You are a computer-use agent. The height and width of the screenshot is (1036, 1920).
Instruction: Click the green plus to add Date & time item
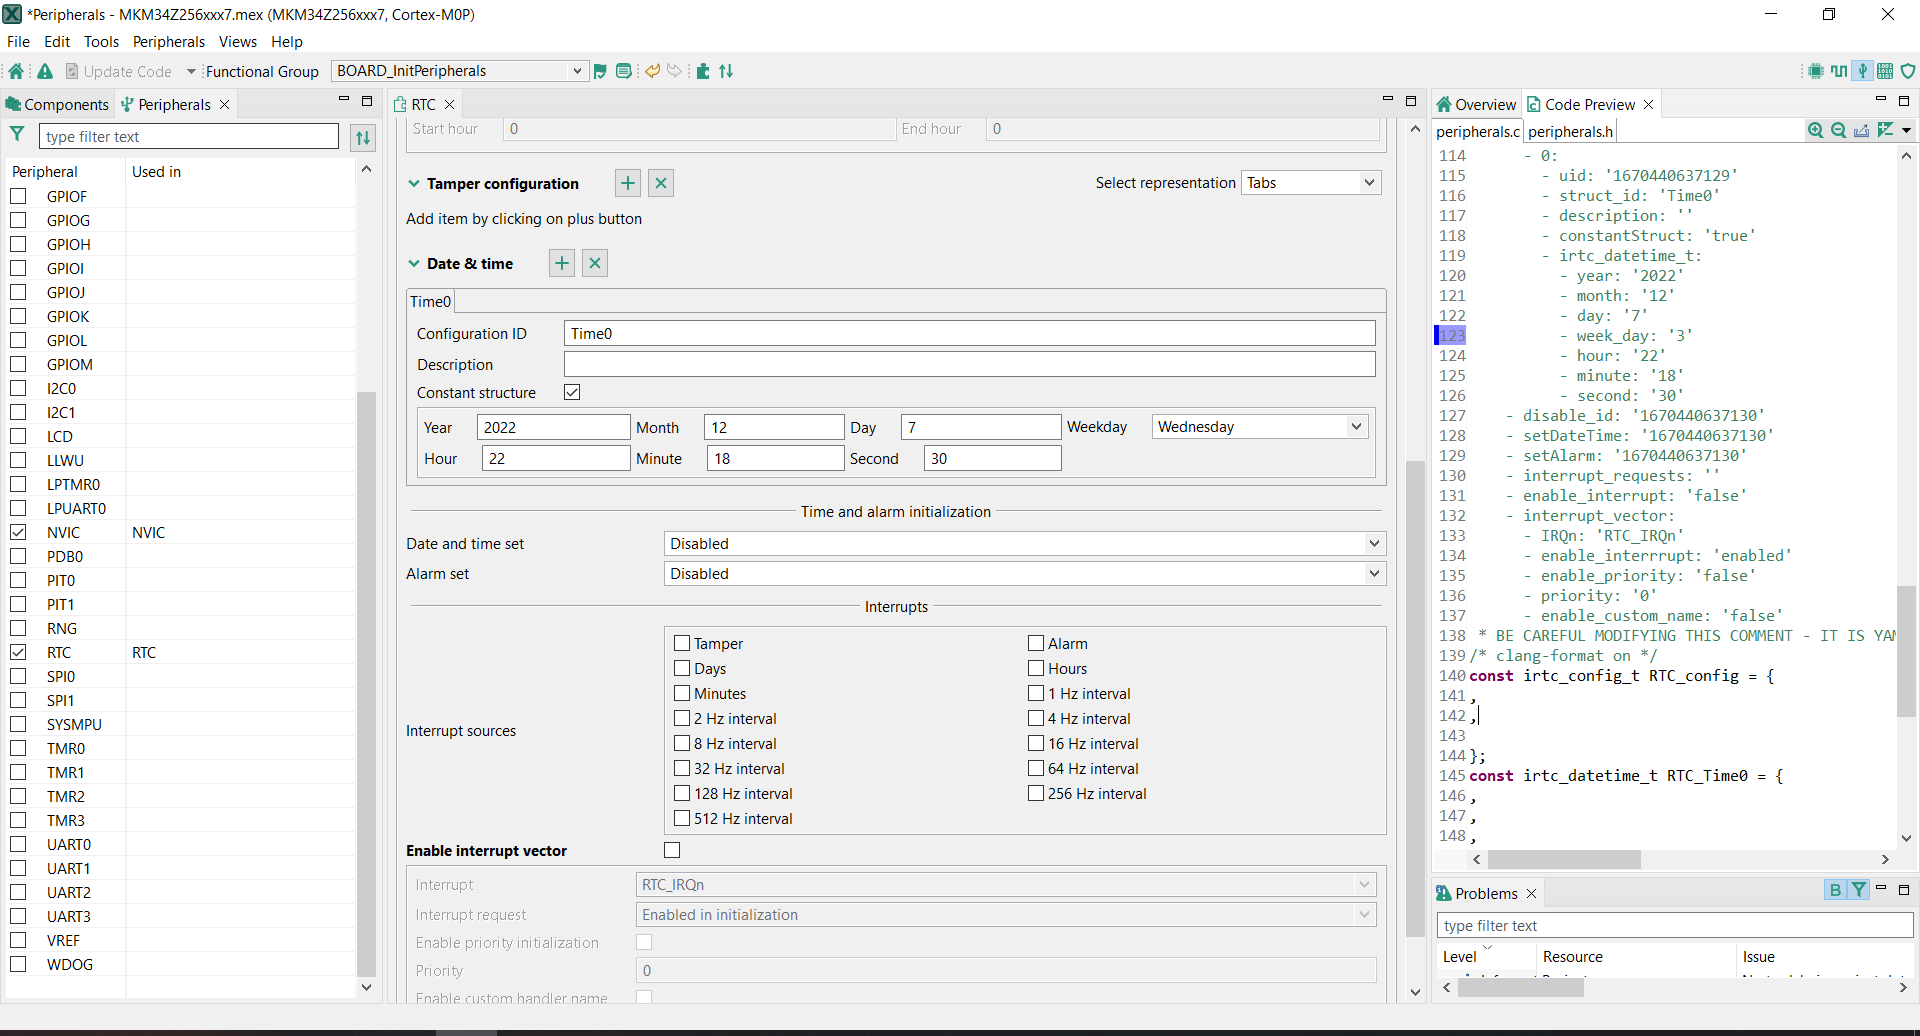562,263
